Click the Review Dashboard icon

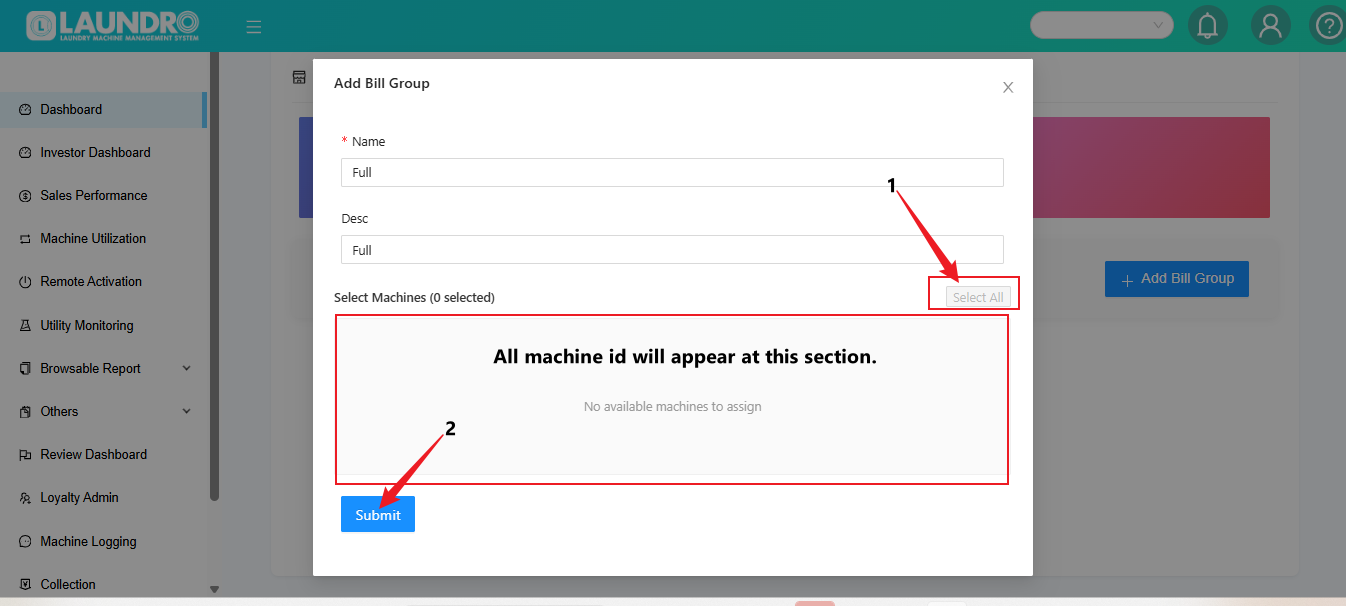point(26,455)
